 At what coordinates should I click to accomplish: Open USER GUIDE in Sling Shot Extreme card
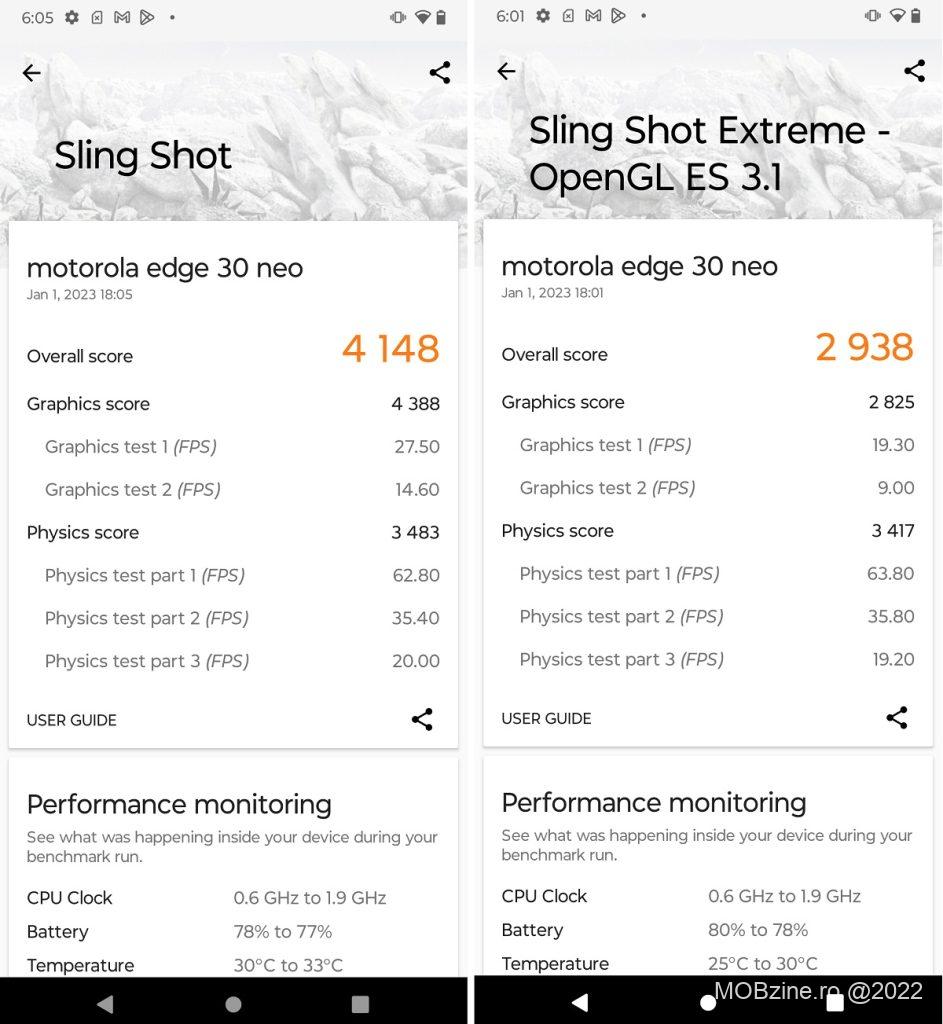[546, 718]
